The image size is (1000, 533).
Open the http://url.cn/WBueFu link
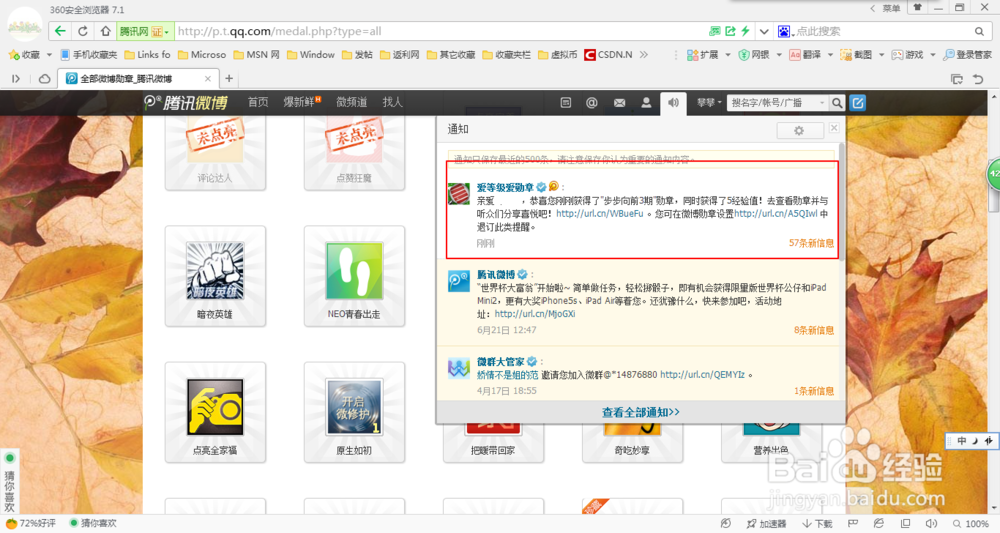599,214
